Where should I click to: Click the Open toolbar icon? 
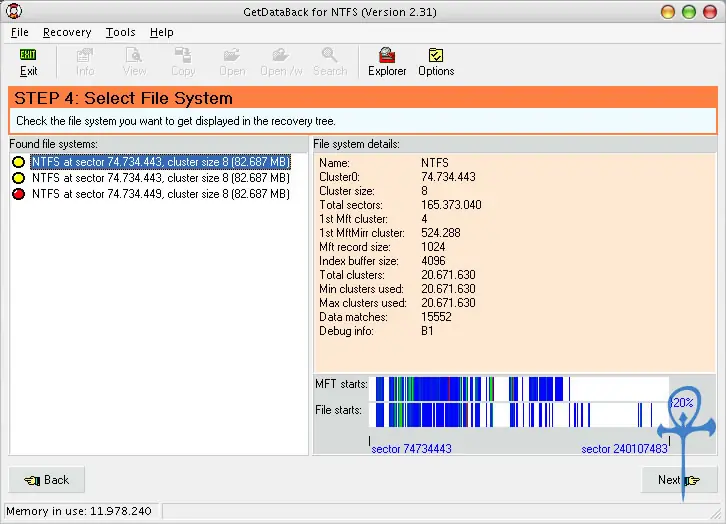(x=232, y=62)
